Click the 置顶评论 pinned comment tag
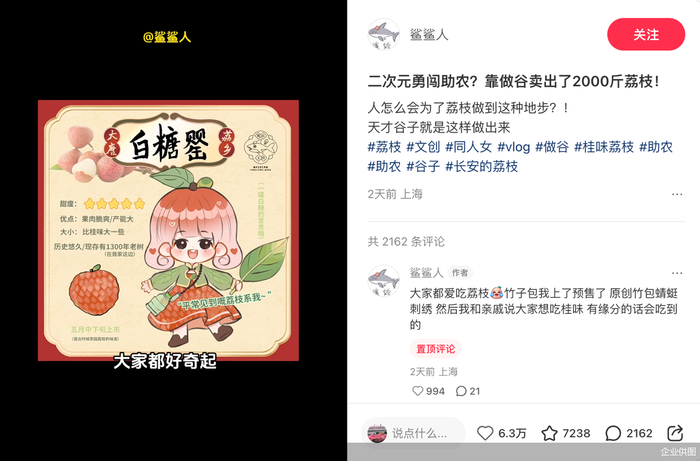 (436, 349)
